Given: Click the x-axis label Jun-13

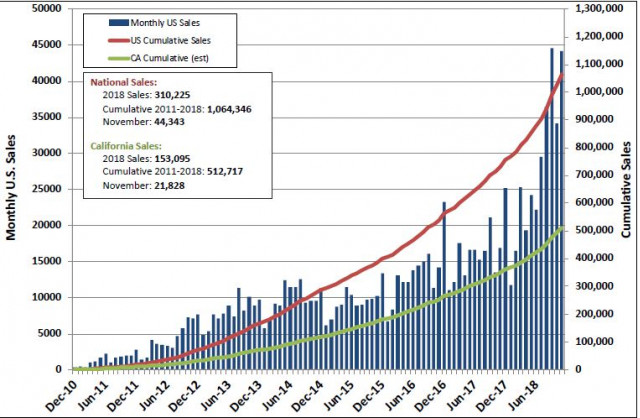Looking at the screenshot, I should click(216, 396).
